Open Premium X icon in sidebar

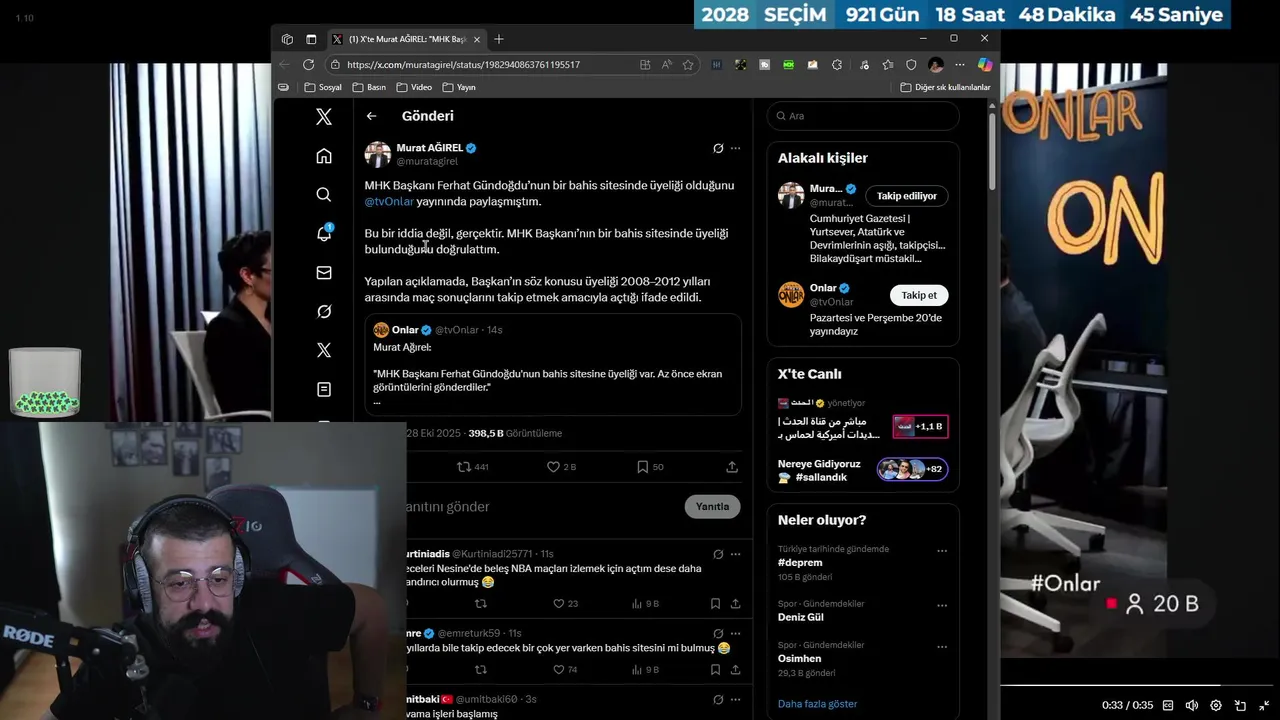[324, 350]
